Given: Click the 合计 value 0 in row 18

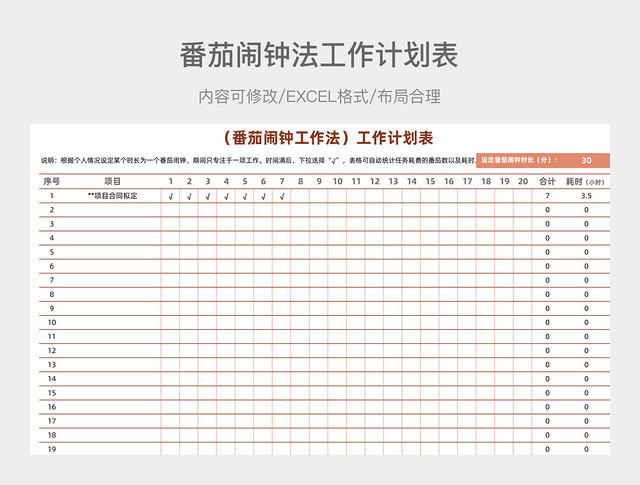Looking at the screenshot, I should 547,435.
